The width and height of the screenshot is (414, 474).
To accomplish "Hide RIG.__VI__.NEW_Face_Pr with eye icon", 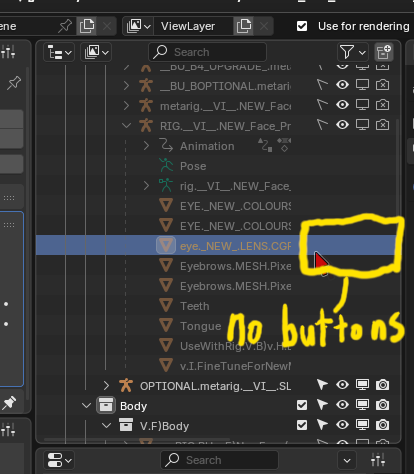I will [x=342, y=125].
